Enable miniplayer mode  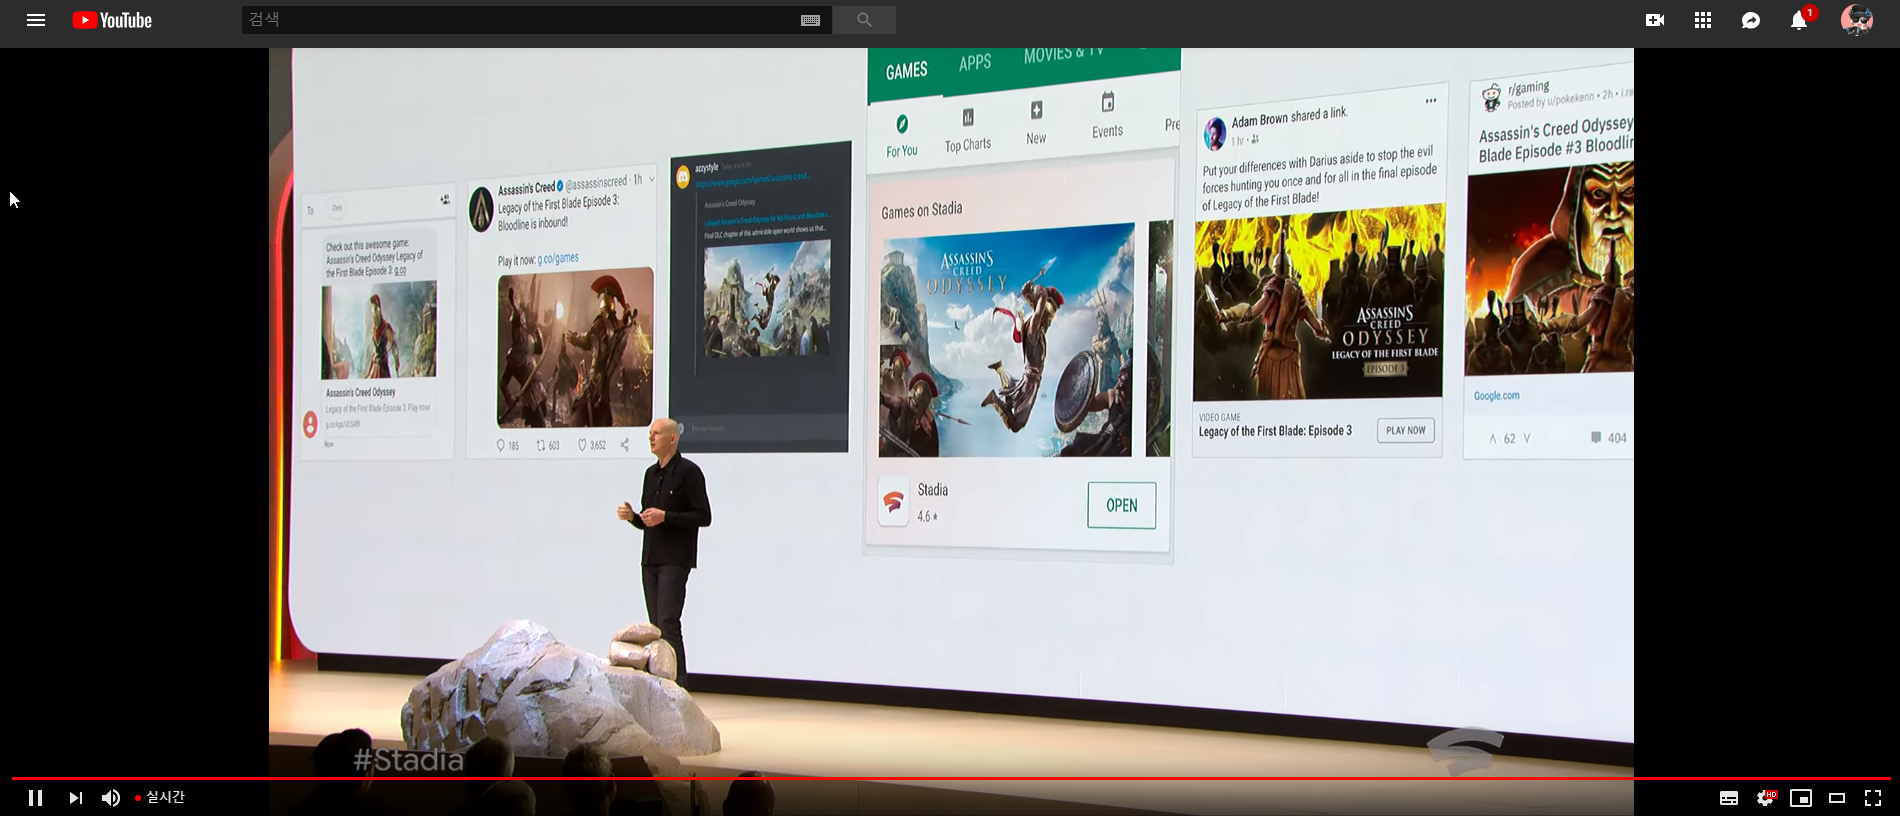pyautogui.click(x=1801, y=798)
